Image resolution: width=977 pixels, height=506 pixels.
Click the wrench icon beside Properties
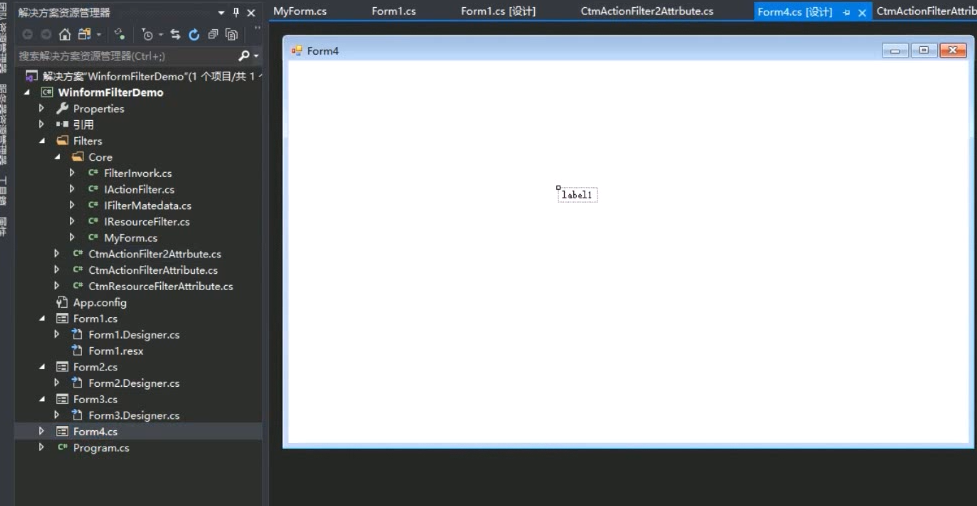tap(62, 108)
